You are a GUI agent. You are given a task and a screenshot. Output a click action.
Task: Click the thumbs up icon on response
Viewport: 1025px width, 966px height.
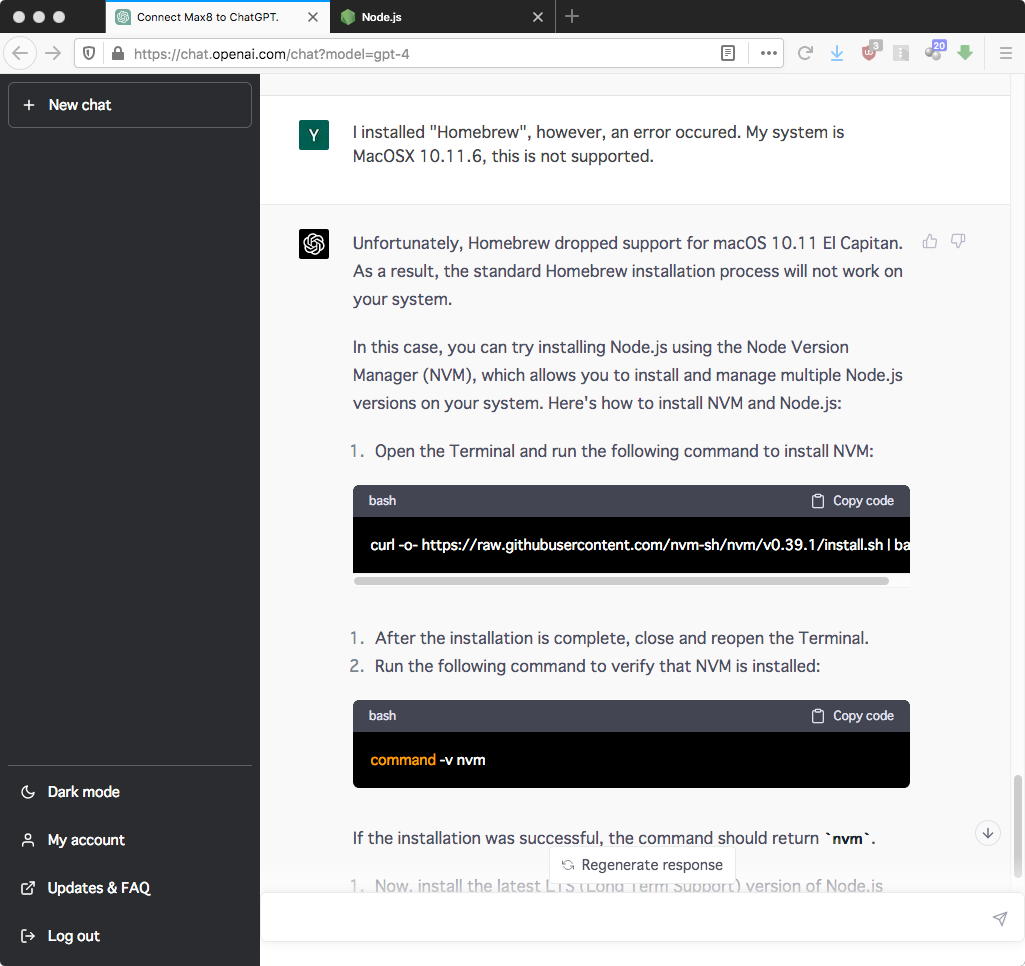930,241
